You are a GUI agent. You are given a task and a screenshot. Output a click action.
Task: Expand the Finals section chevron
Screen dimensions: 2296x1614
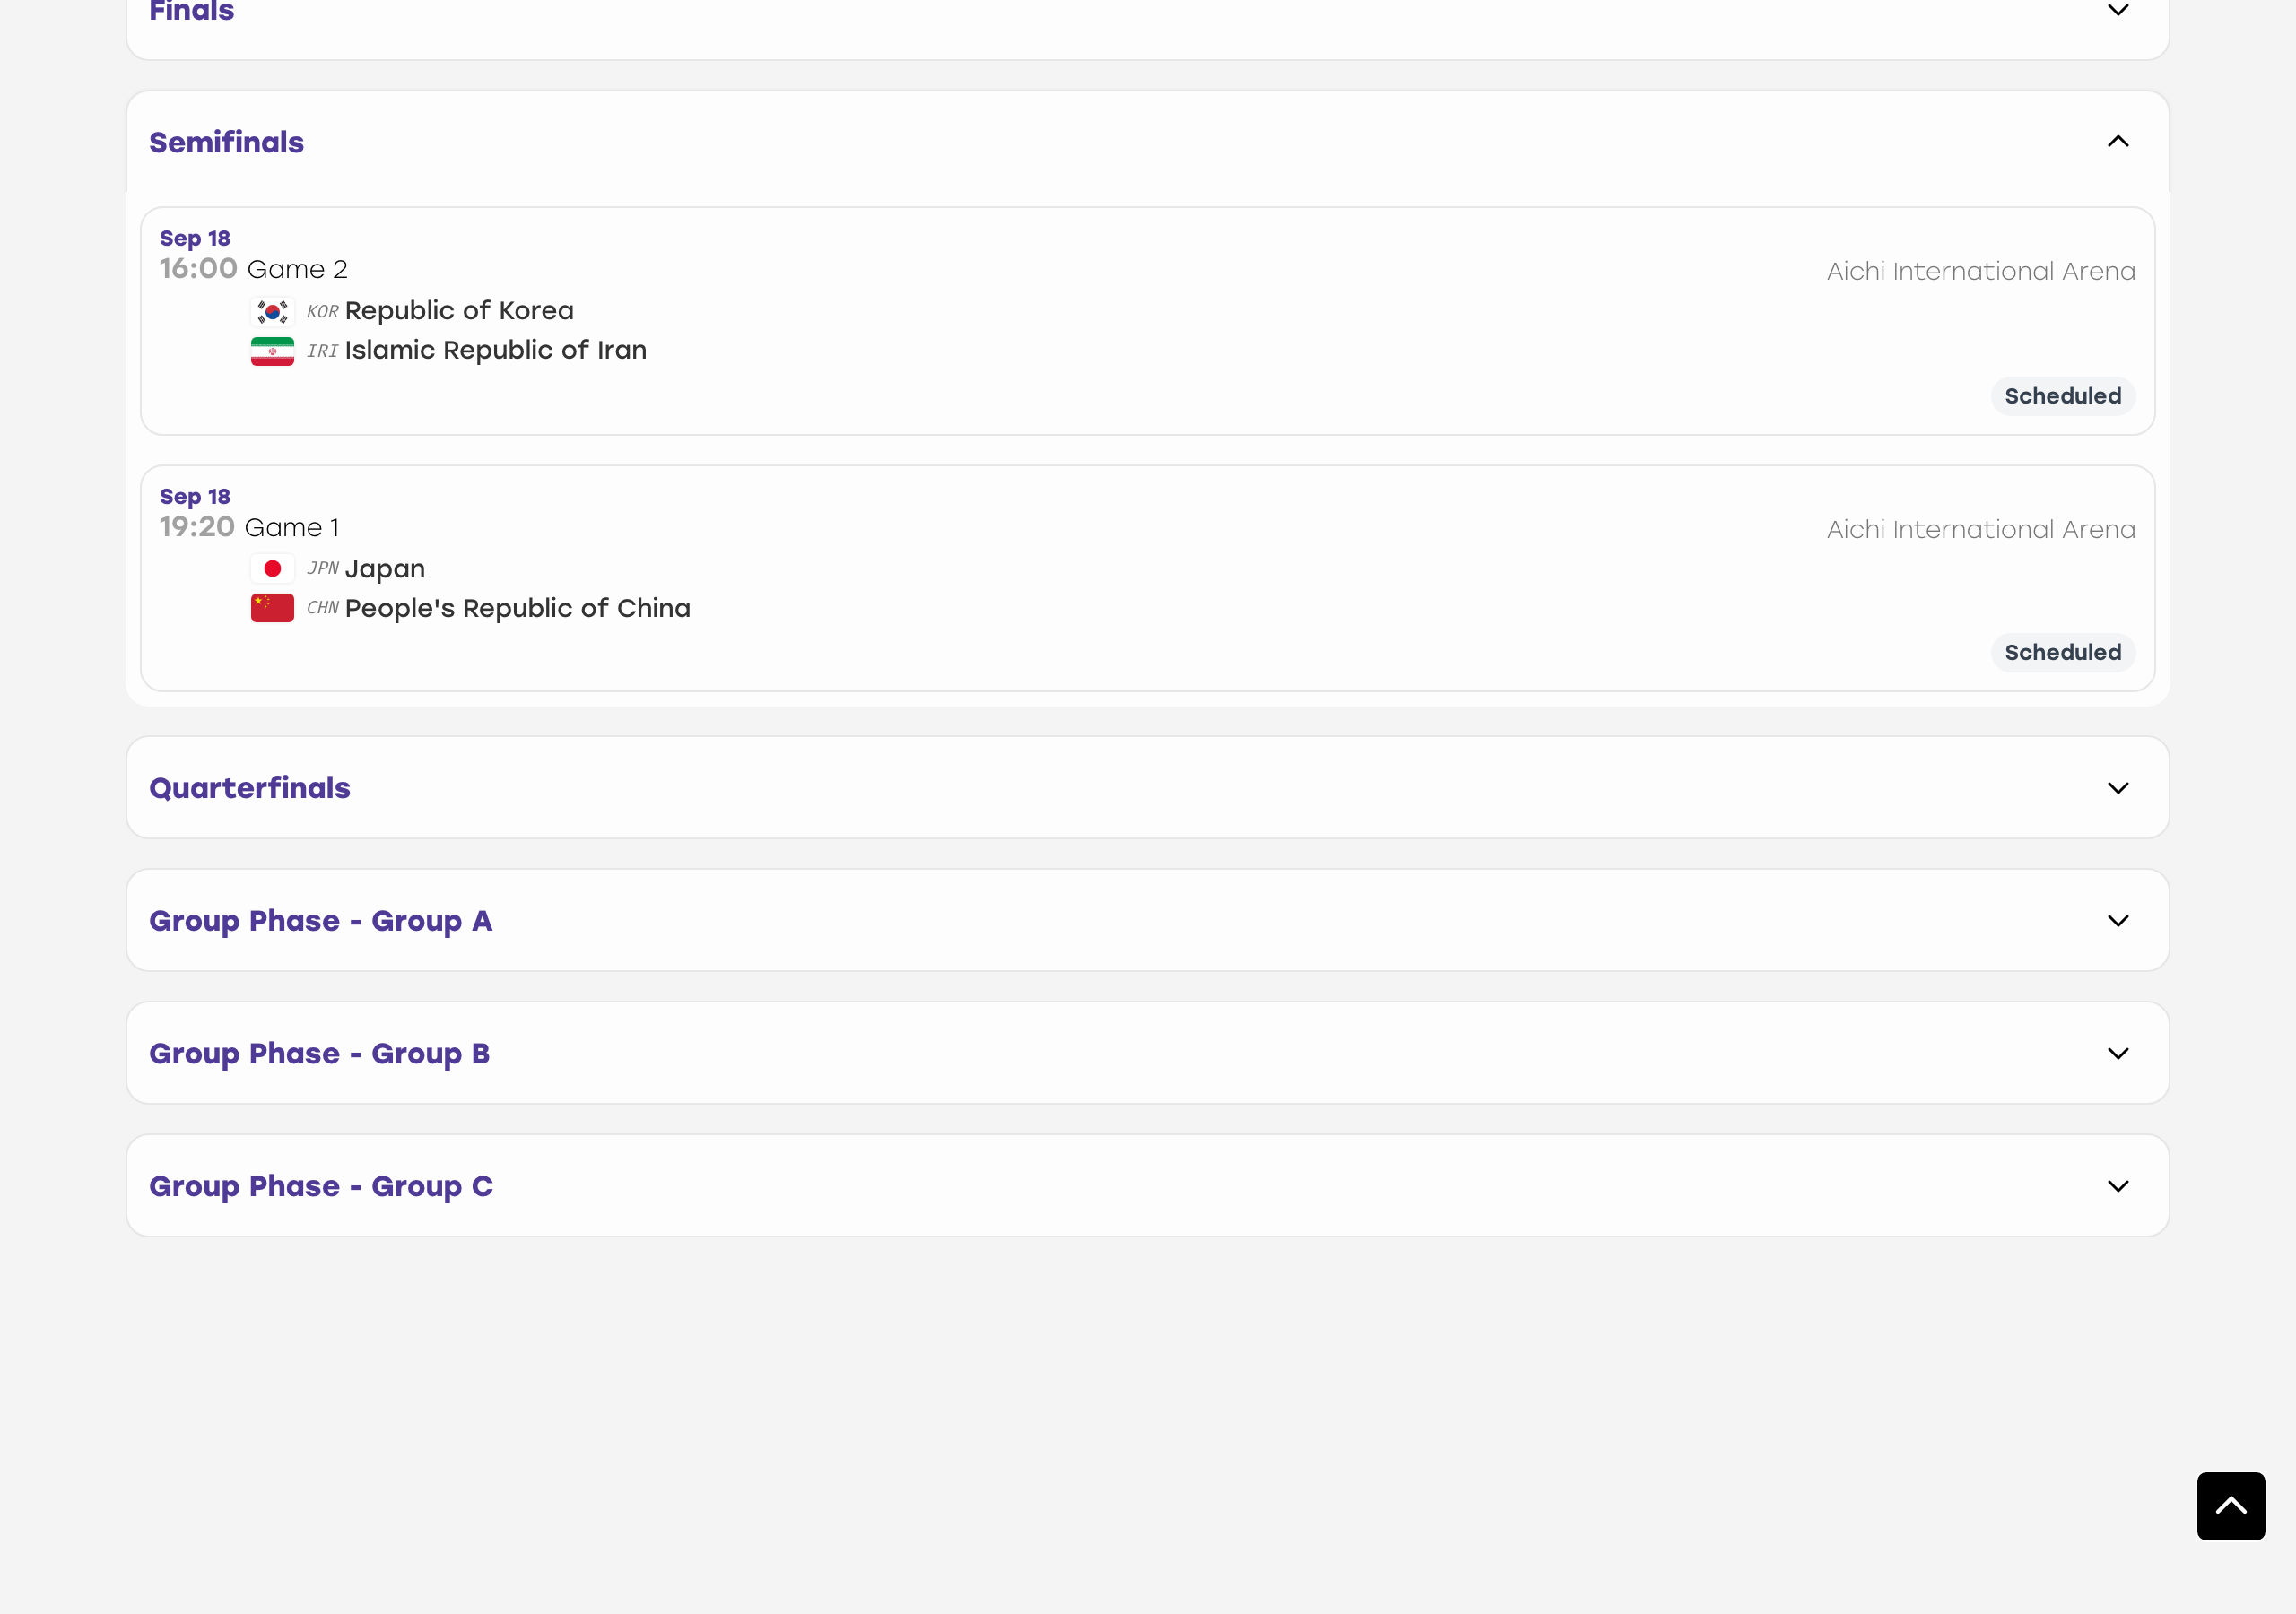pyautogui.click(x=2118, y=10)
